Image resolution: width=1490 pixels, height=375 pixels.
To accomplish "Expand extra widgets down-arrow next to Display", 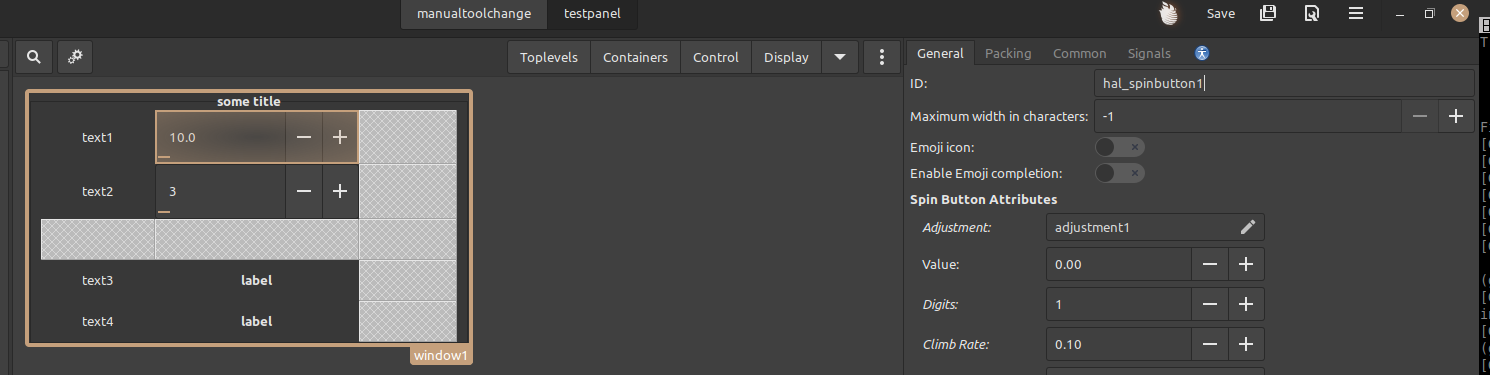I will (x=839, y=57).
